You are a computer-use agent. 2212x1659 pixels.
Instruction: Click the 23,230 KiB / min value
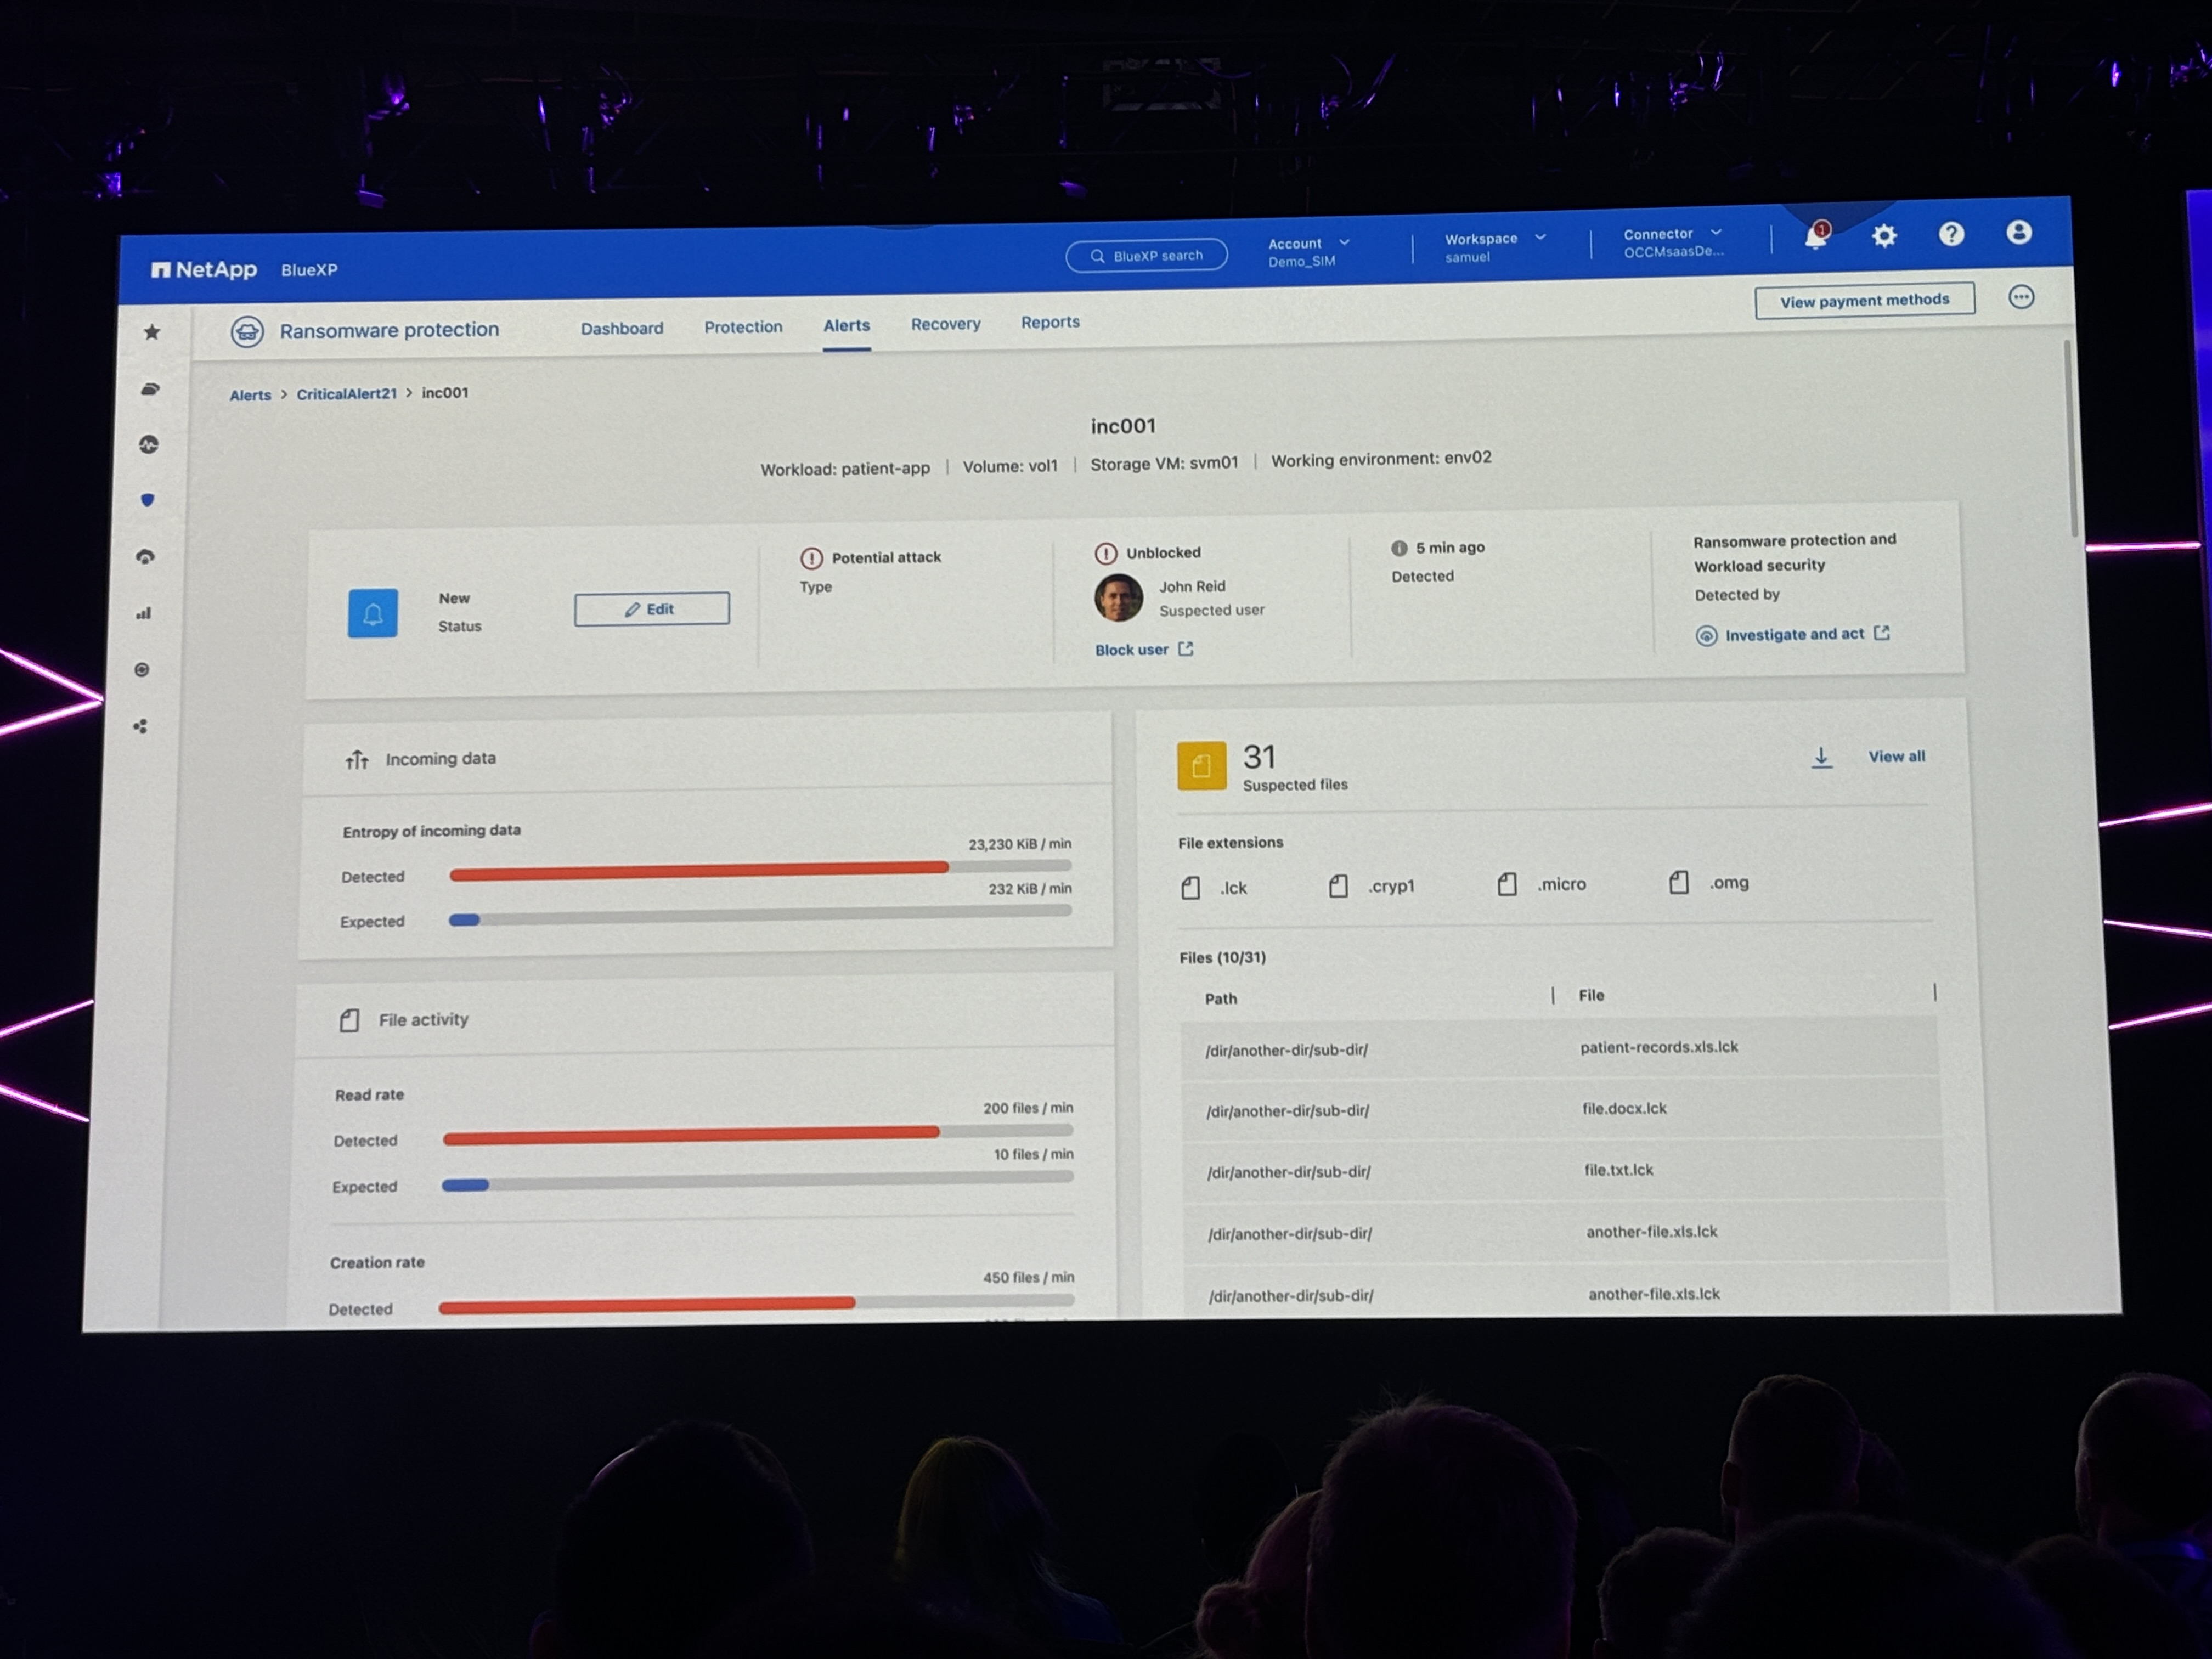[1019, 844]
